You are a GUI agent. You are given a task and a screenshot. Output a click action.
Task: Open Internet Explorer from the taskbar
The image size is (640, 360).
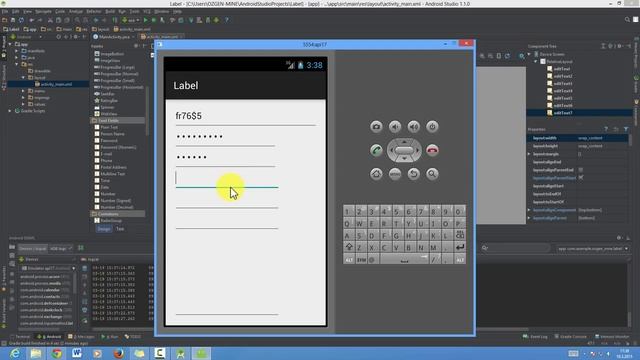(x=15, y=353)
